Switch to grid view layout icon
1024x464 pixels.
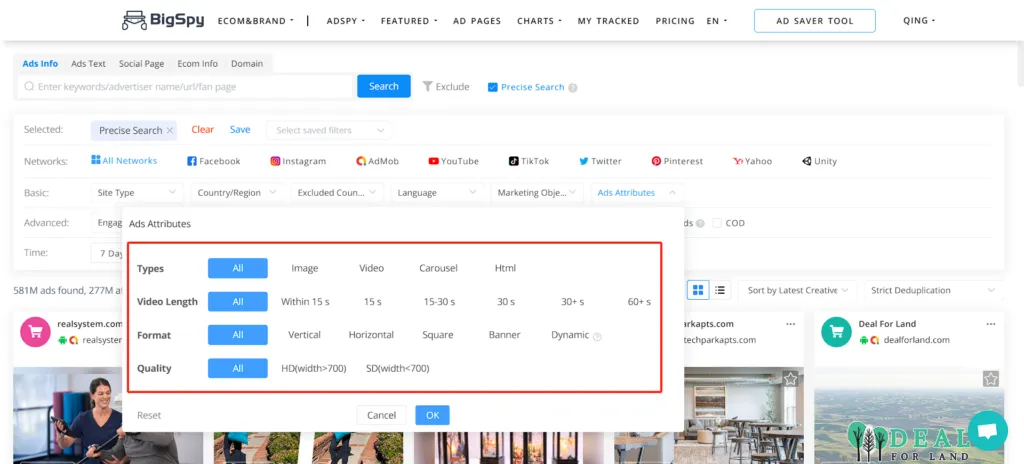click(x=698, y=290)
